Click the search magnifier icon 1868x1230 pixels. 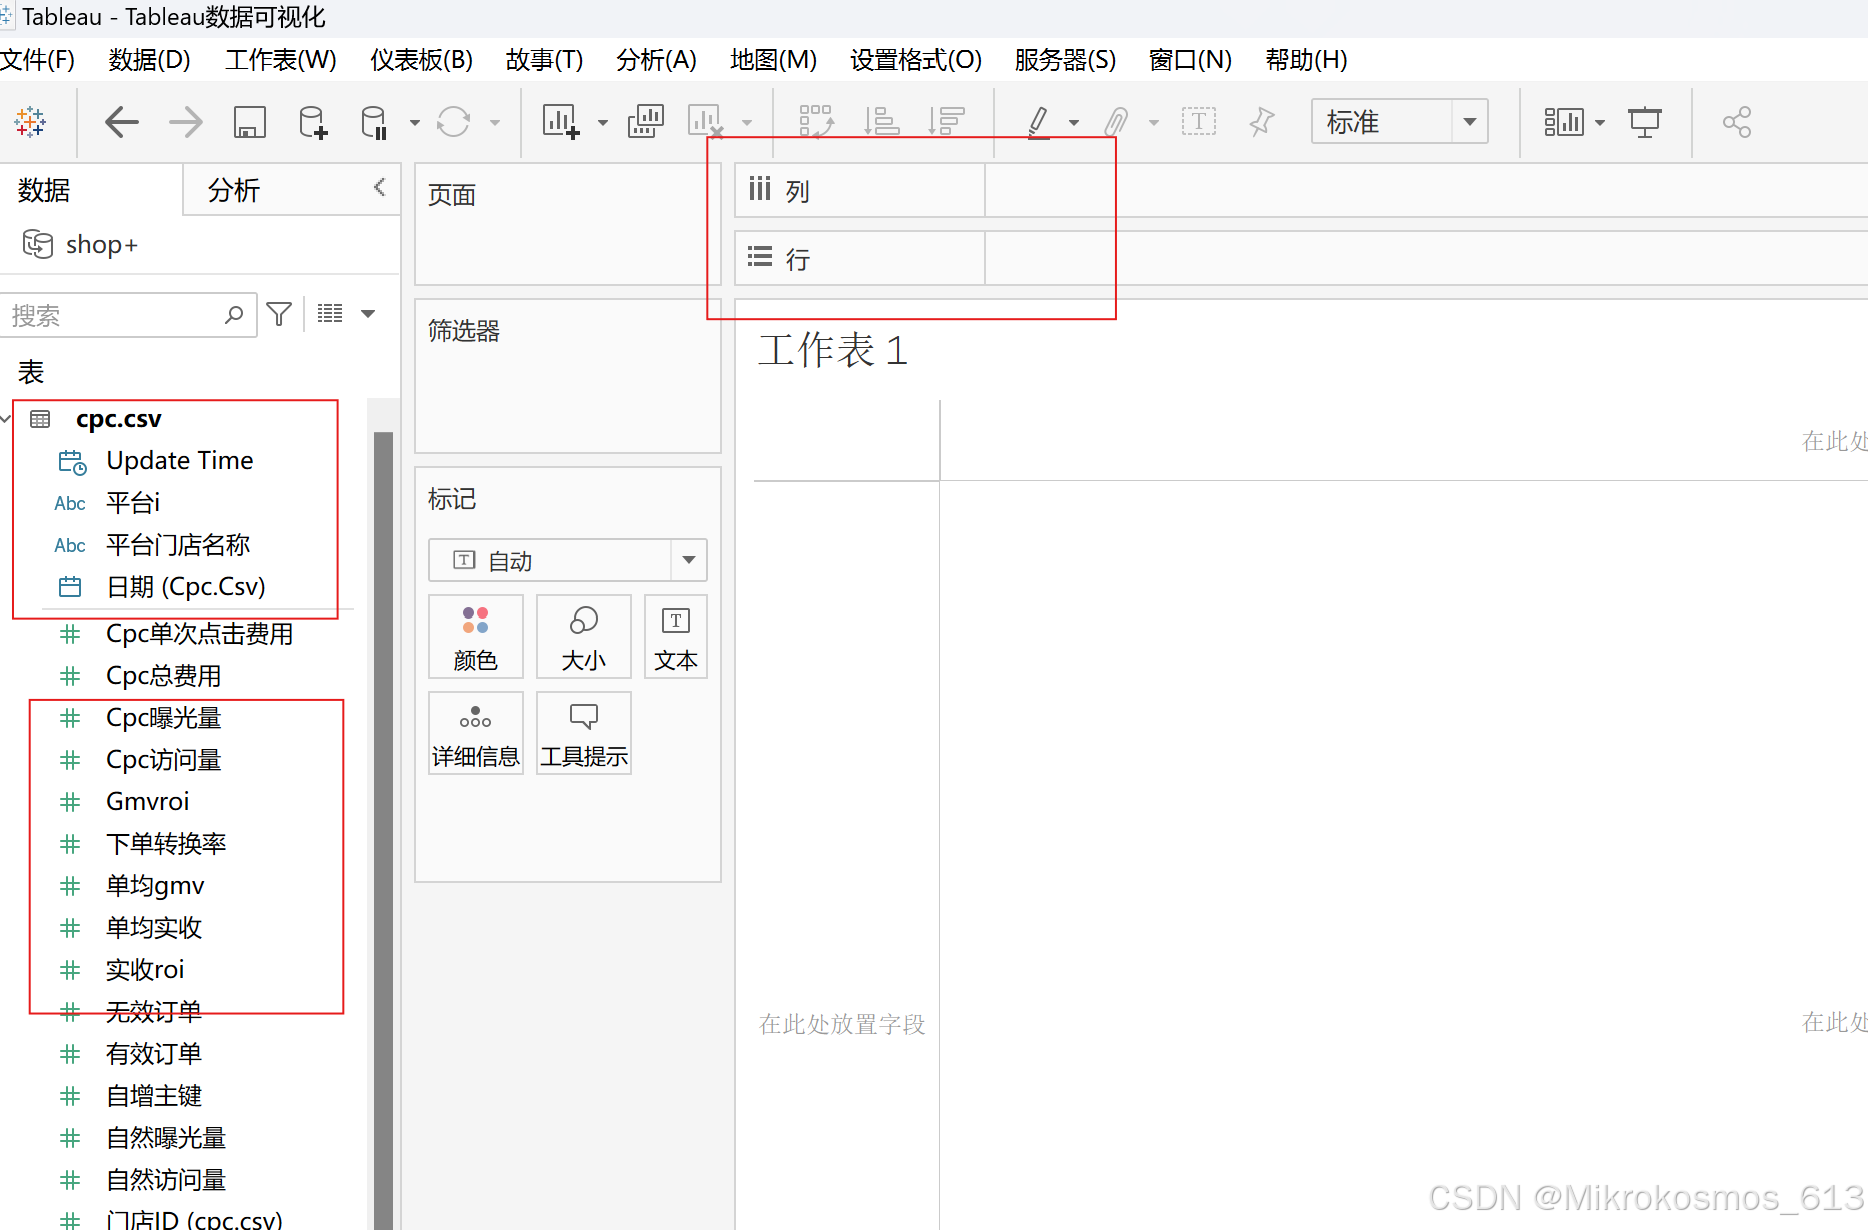[x=234, y=315]
